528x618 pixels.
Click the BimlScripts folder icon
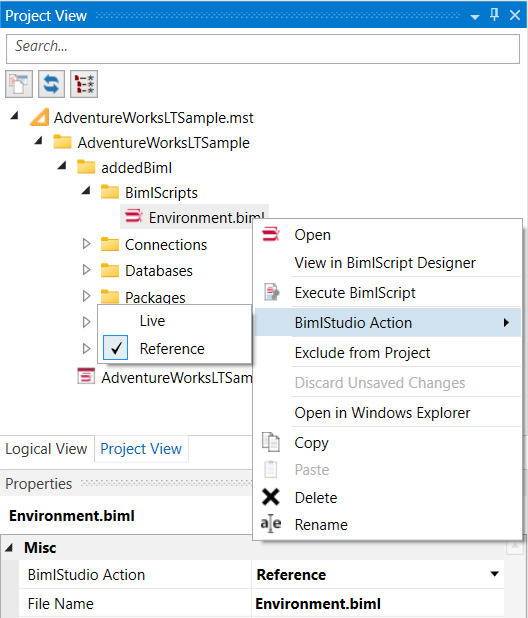(x=110, y=192)
